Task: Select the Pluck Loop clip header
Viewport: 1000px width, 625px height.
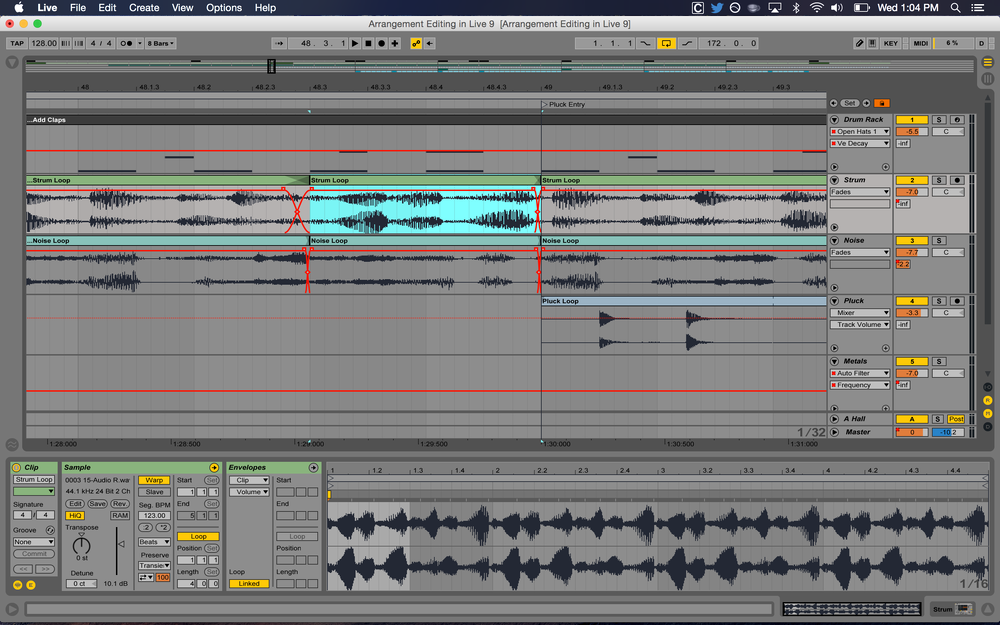Action: (x=684, y=301)
